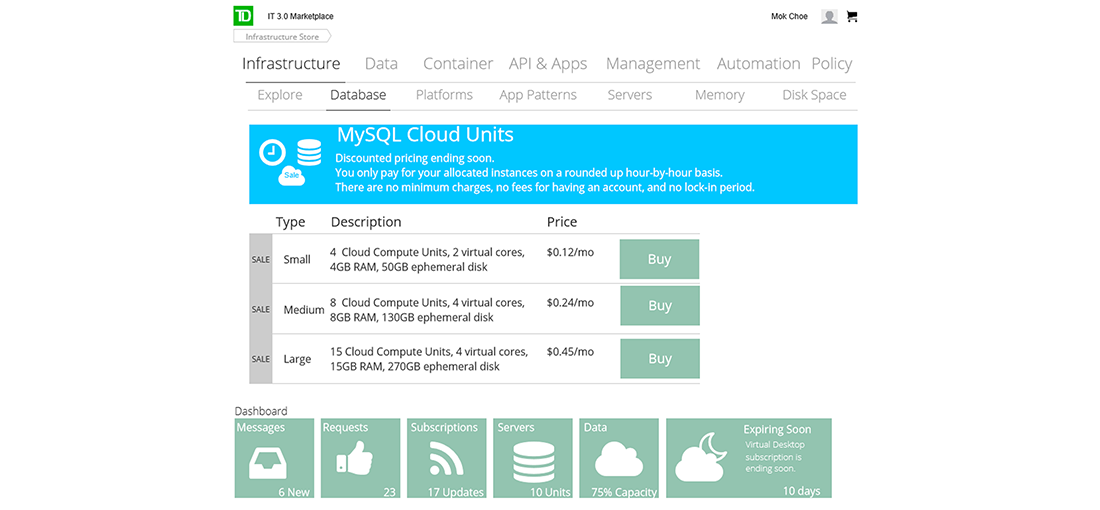1100x510 pixels.
Task: Click the MySQL Cloud Units sale banner
Action: coord(553,164)
